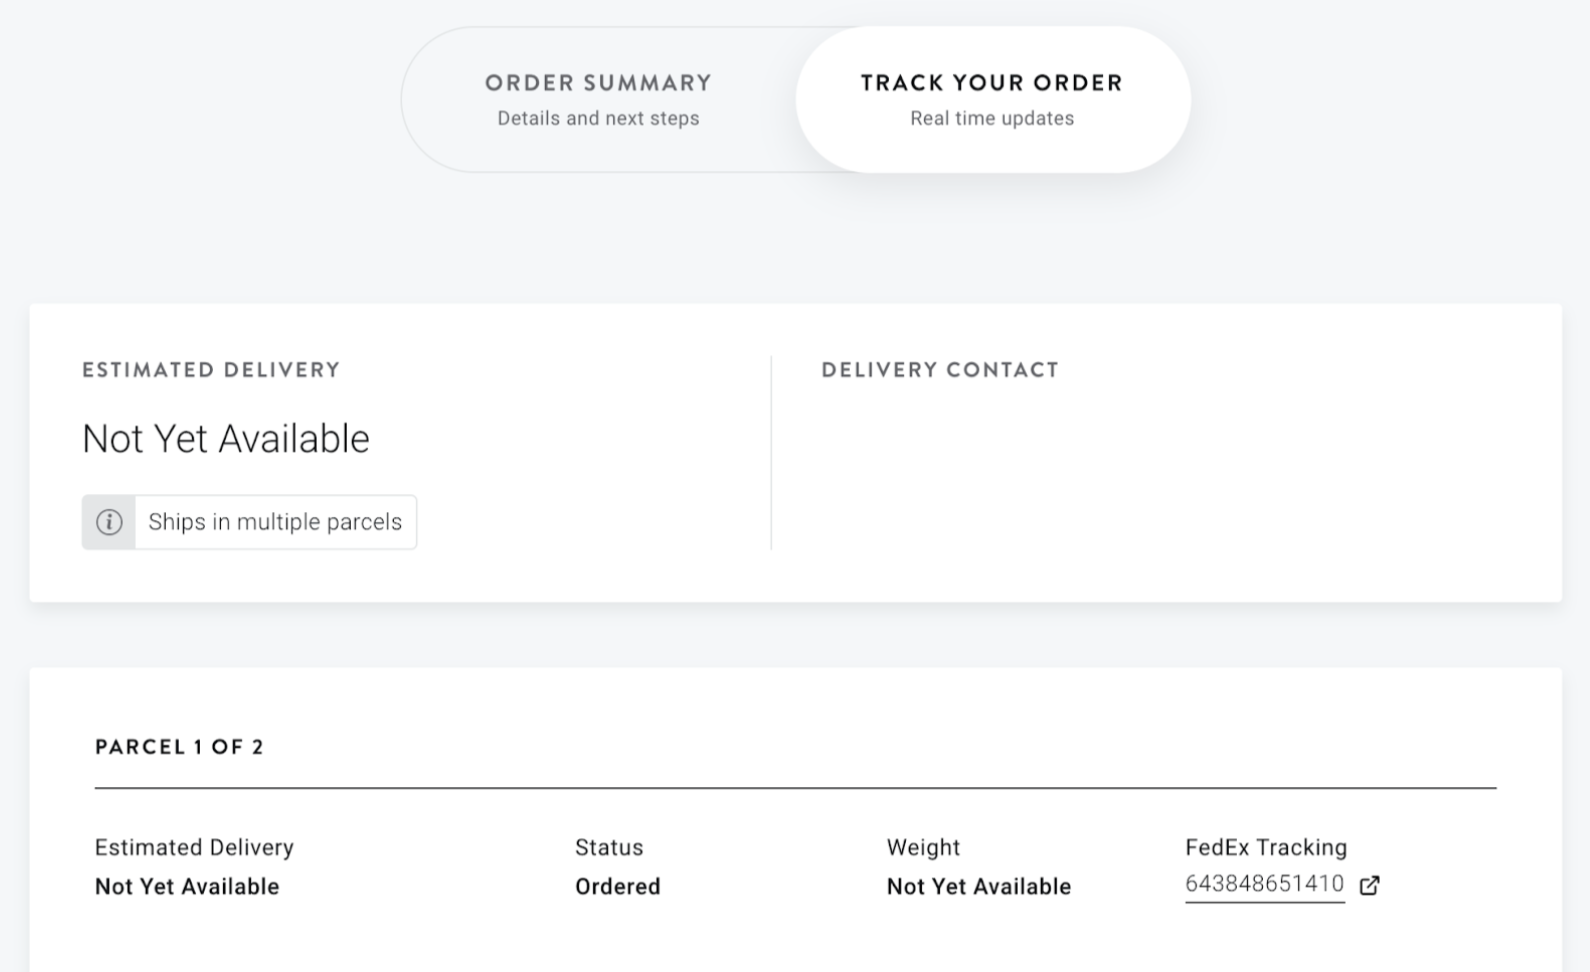This screenshot has height=972, width=1590.
Task: Click Real time updates under Track Your Order
Action: click(991, 117)
